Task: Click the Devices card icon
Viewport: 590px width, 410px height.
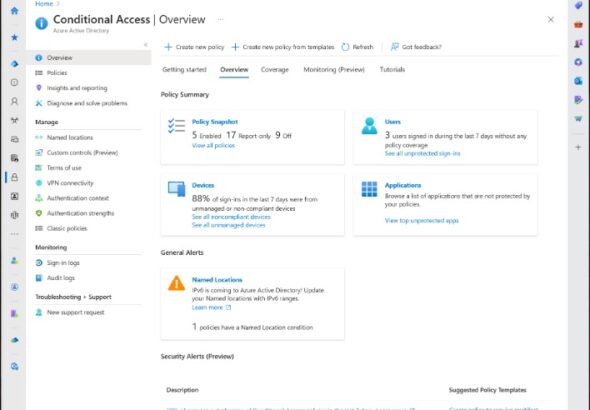Action: point(176,189)
